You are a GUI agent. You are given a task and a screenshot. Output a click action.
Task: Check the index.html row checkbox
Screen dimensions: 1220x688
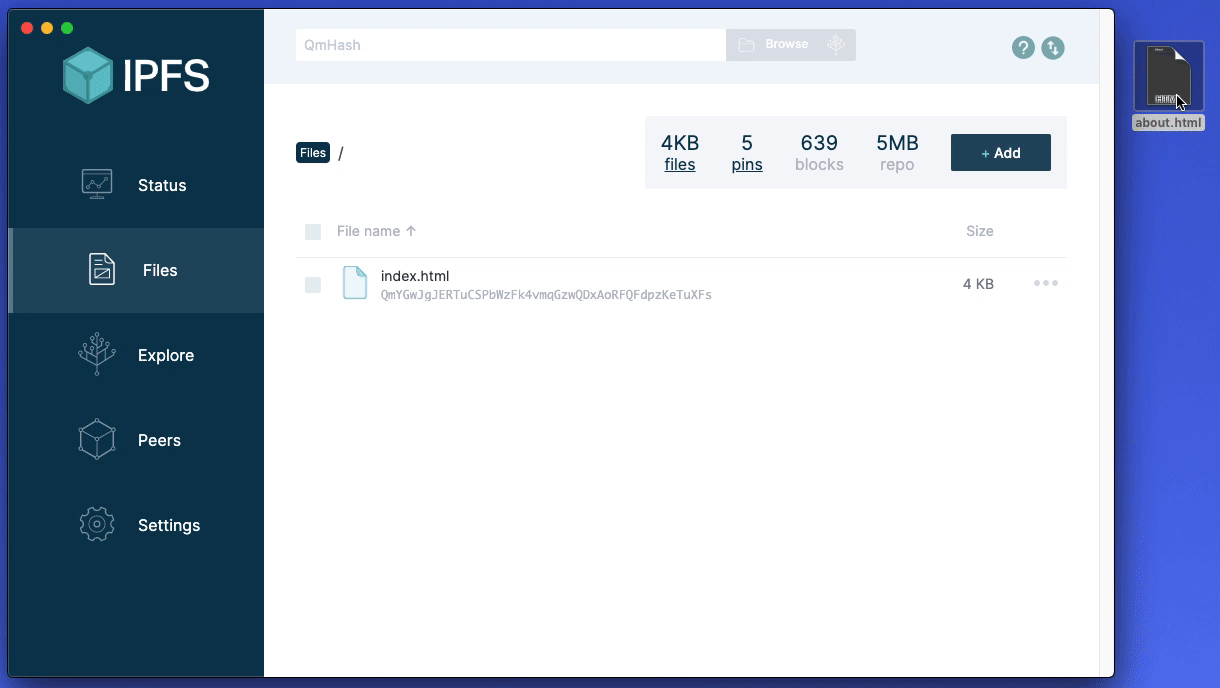(x=313, y=285)
